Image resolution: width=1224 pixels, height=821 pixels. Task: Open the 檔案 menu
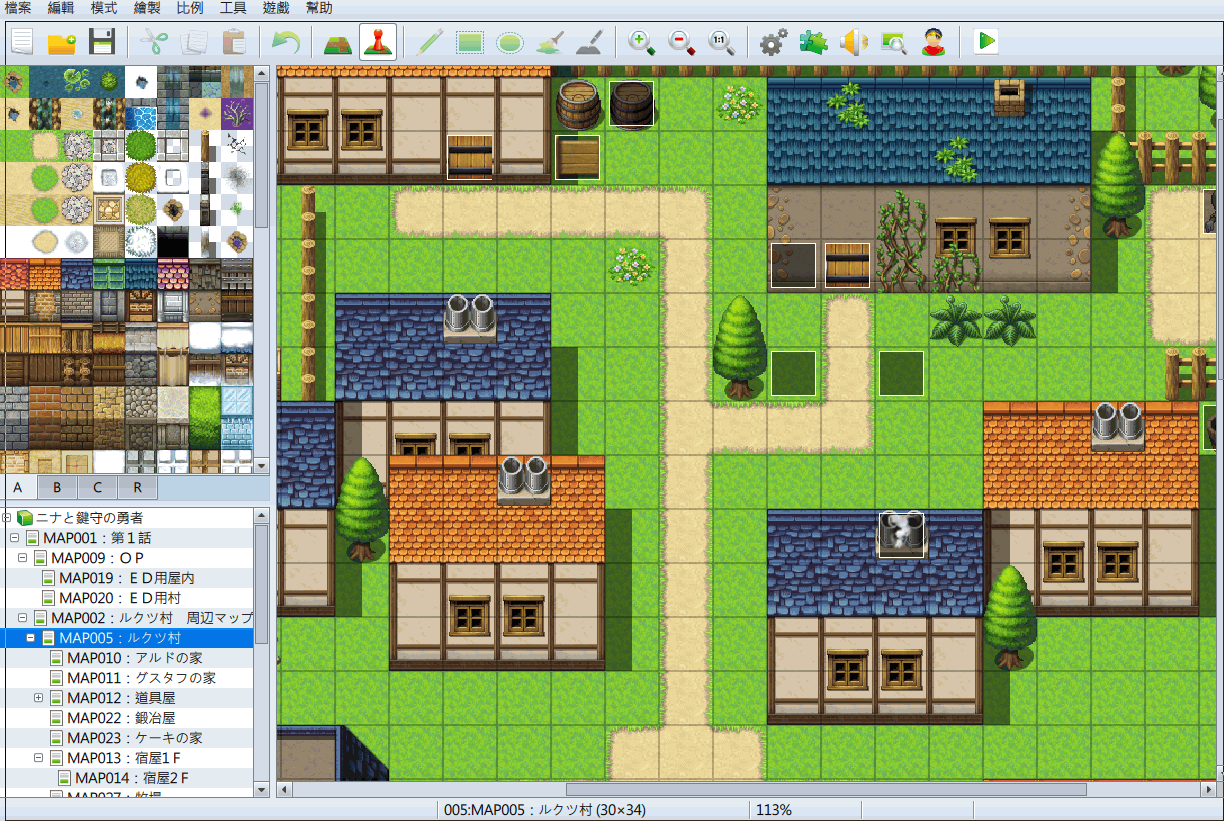pyautogui.click(x=18, y=8)
